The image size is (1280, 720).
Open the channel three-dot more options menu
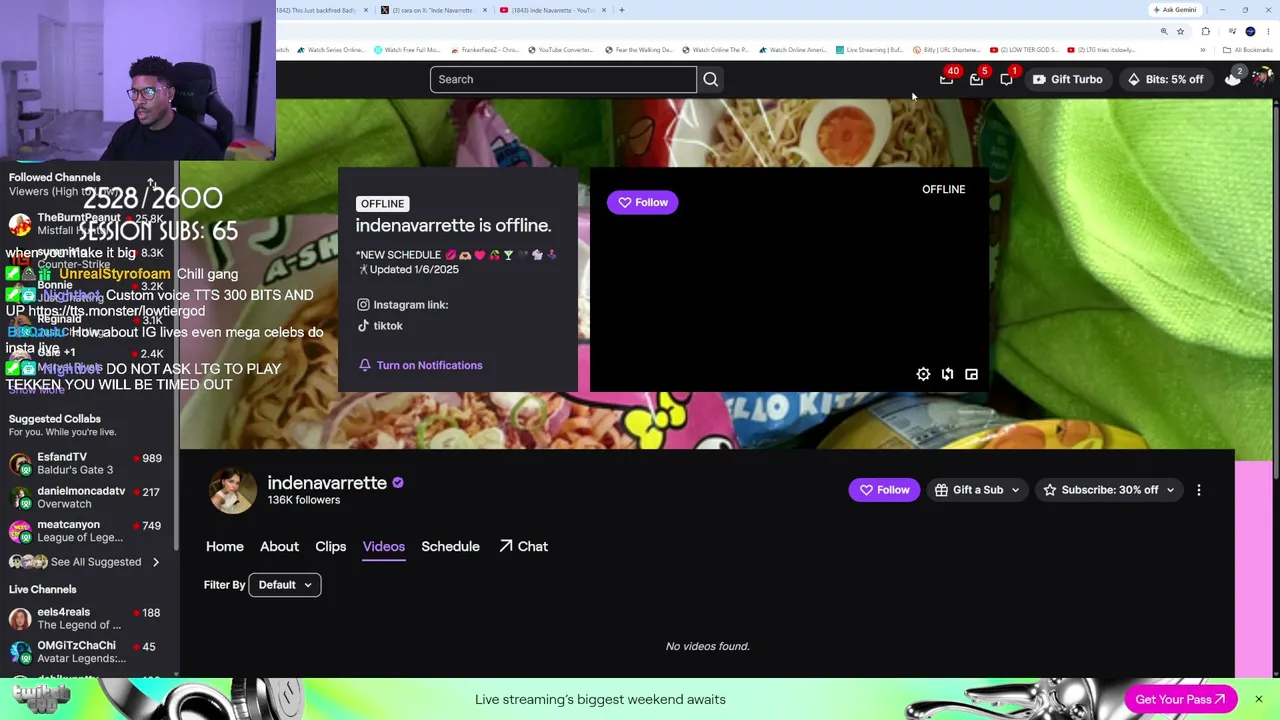1199,490
